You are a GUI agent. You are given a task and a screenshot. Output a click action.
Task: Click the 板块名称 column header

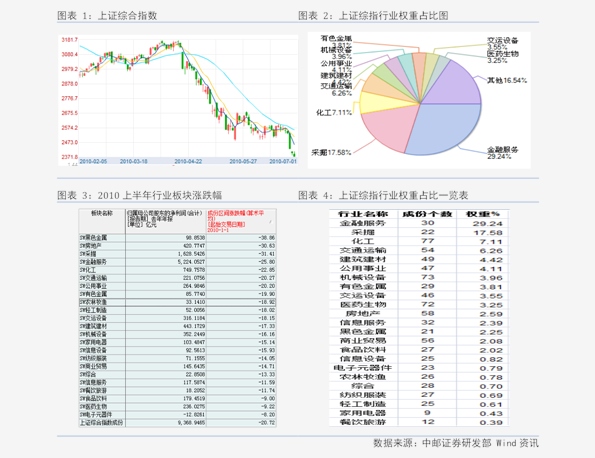[x=102, y=214]
